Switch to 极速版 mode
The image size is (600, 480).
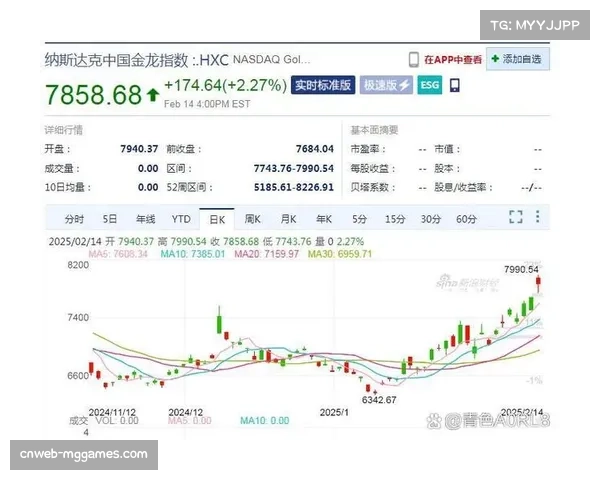point(386,85)
